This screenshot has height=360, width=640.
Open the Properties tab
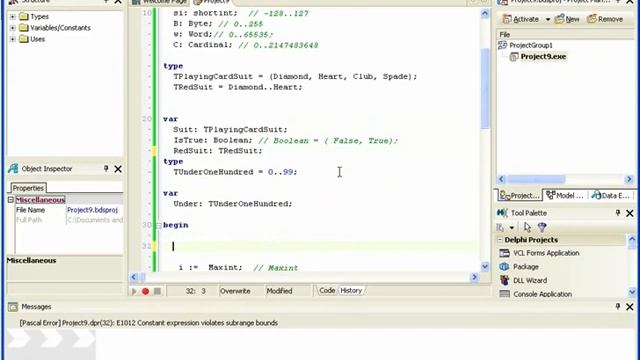click(x=28, y=188)
